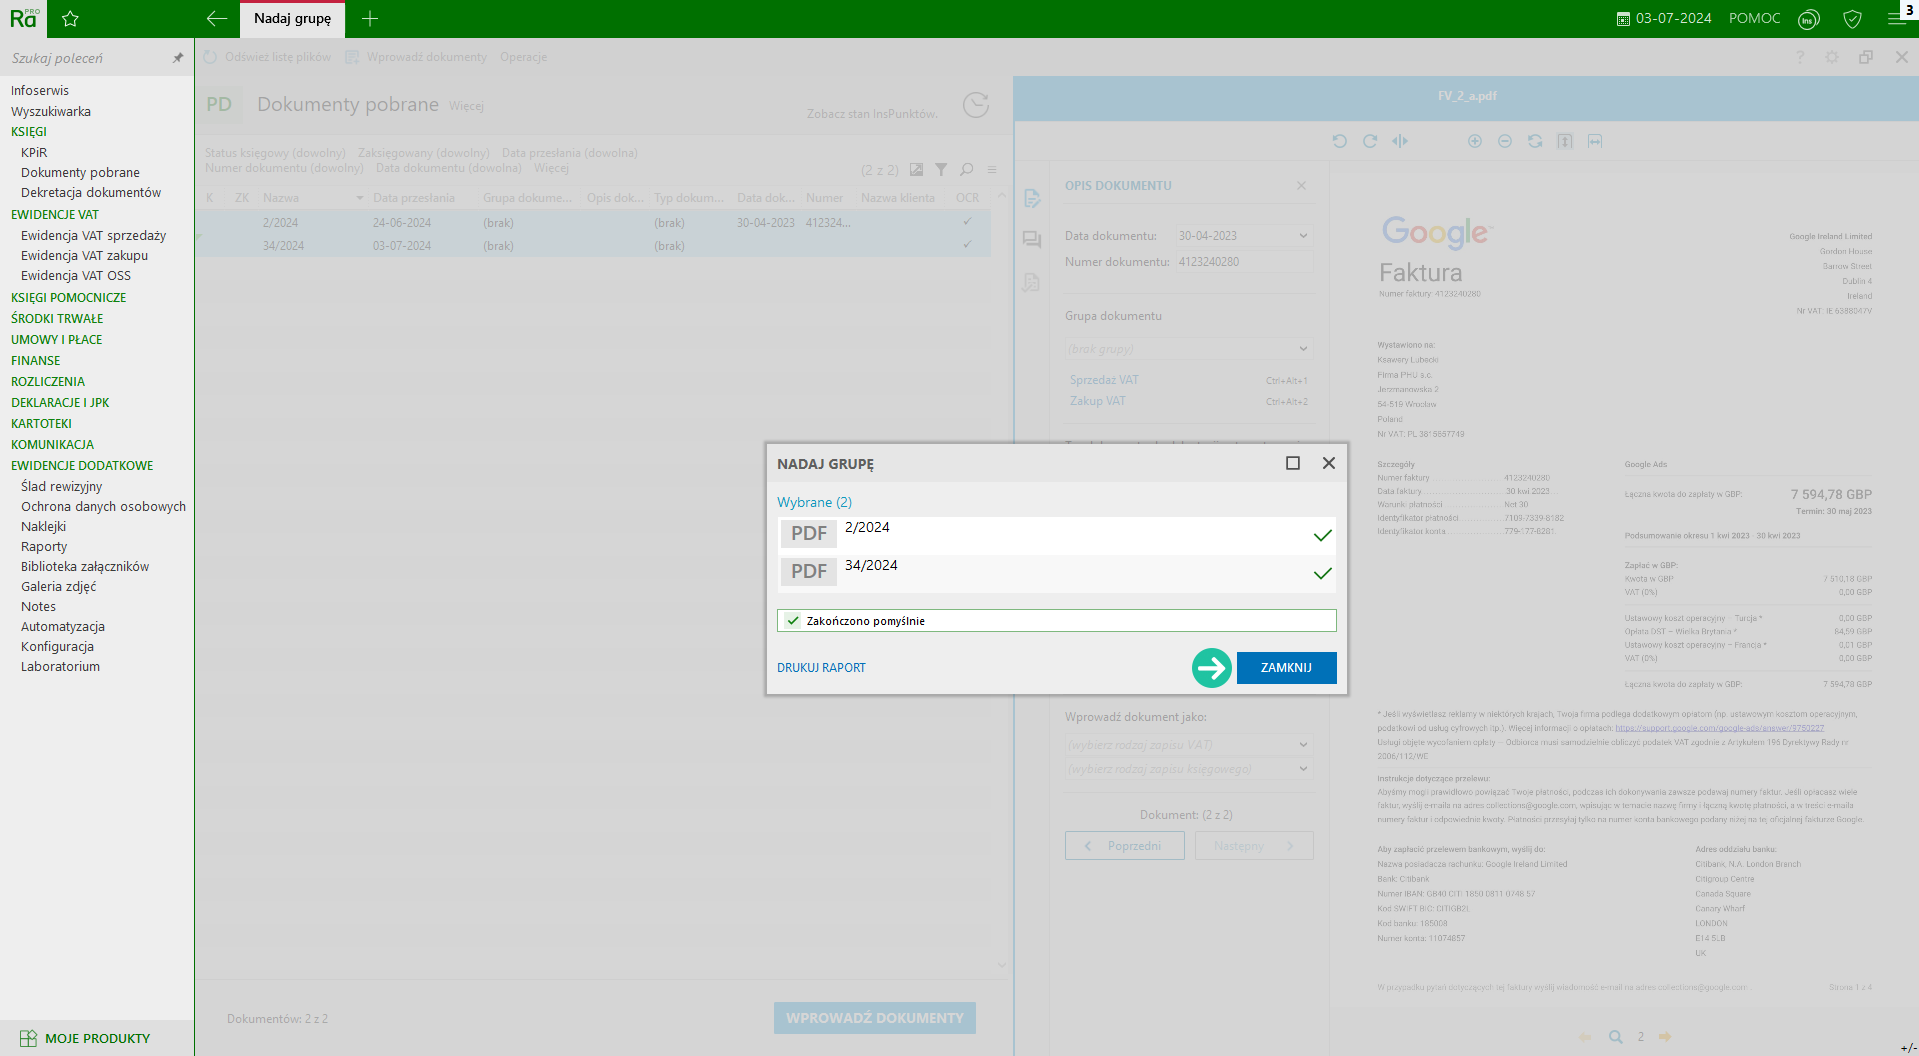This screenshot has width=1919, height=1056.
Task: Open the date 03-07-2024 calendar
Action: [x=1664, y=18]
